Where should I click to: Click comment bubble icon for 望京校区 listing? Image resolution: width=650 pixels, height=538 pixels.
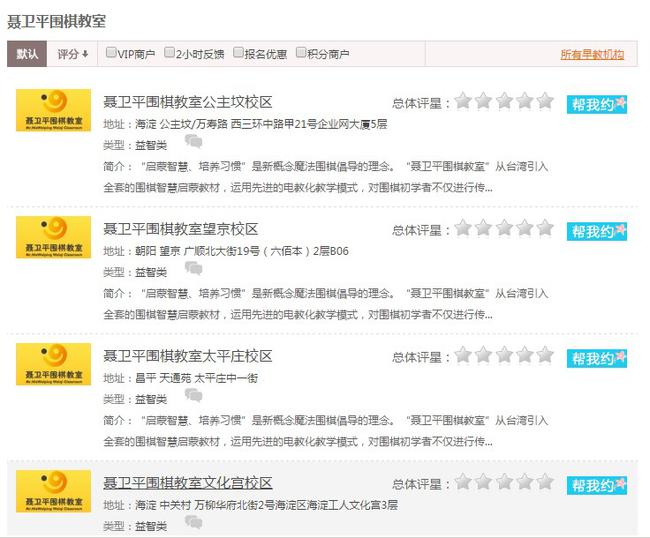(x=193, y=269)
